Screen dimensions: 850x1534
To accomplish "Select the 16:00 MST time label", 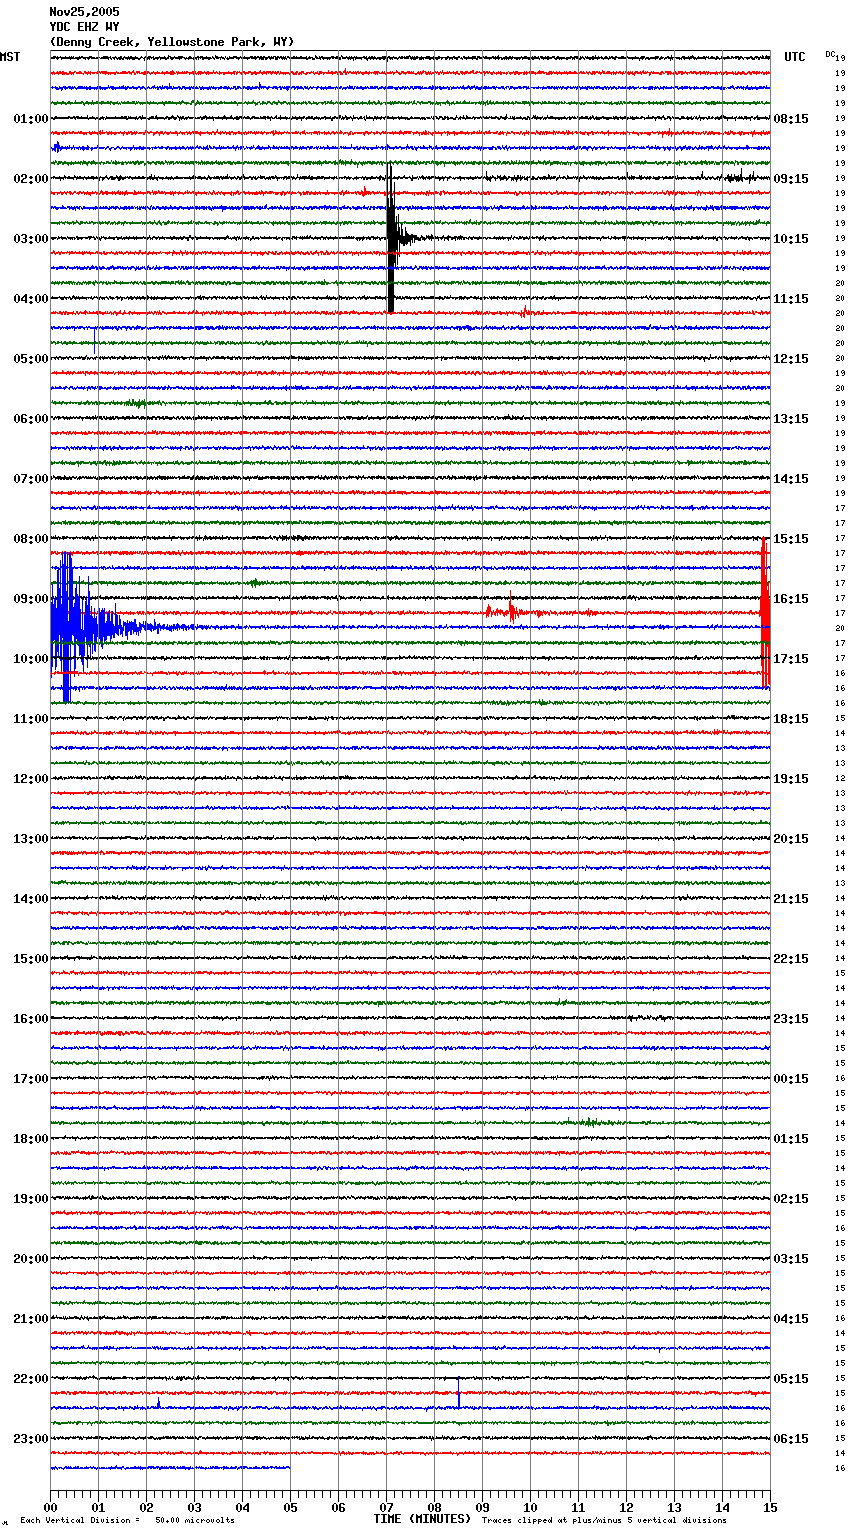I will [30, 1019].
